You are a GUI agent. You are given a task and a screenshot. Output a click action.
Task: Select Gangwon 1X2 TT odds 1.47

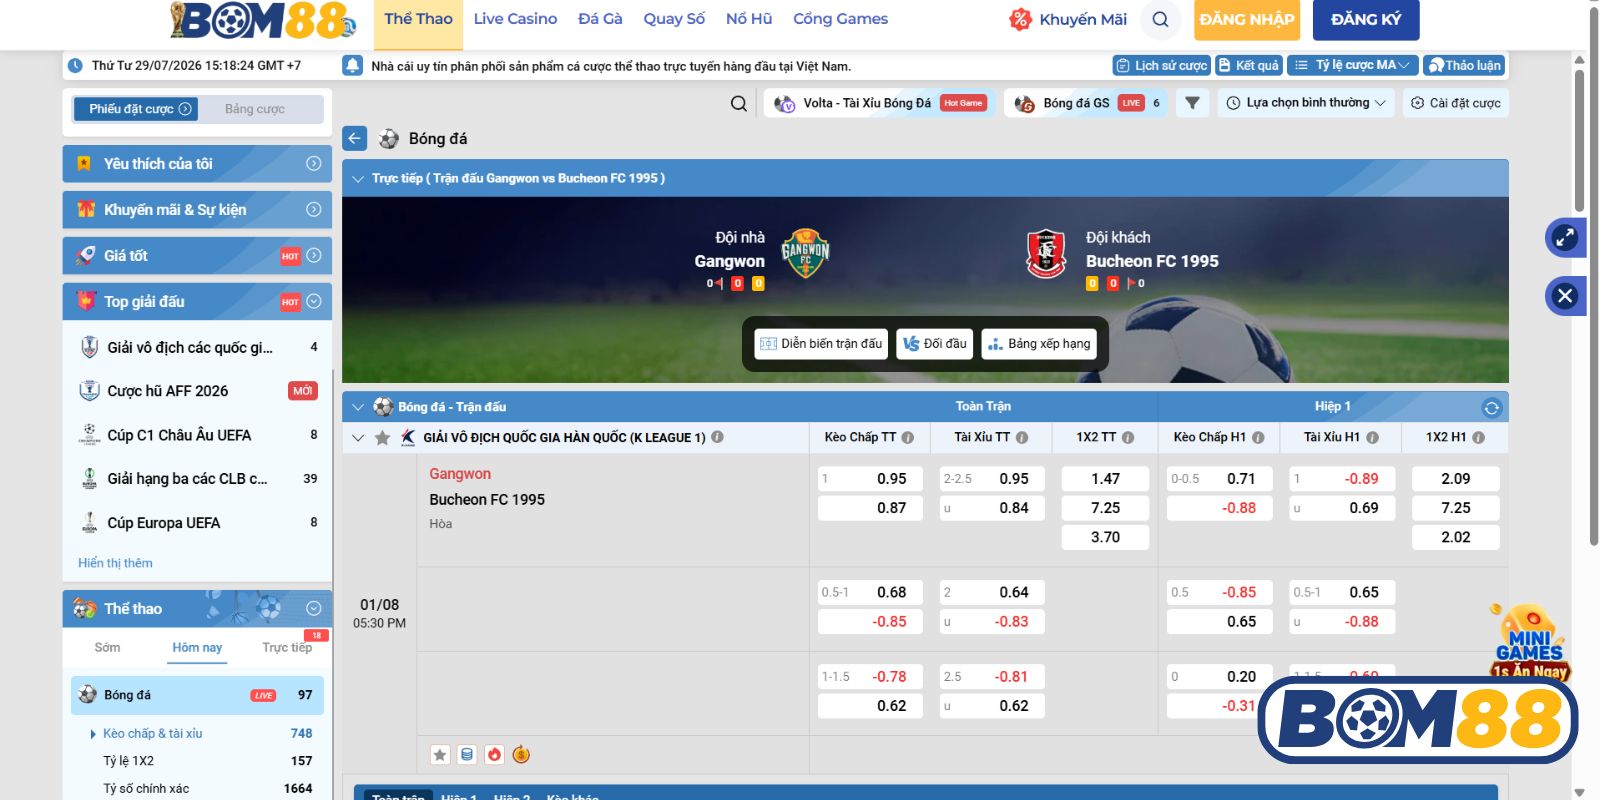(x=1105, y=479)
